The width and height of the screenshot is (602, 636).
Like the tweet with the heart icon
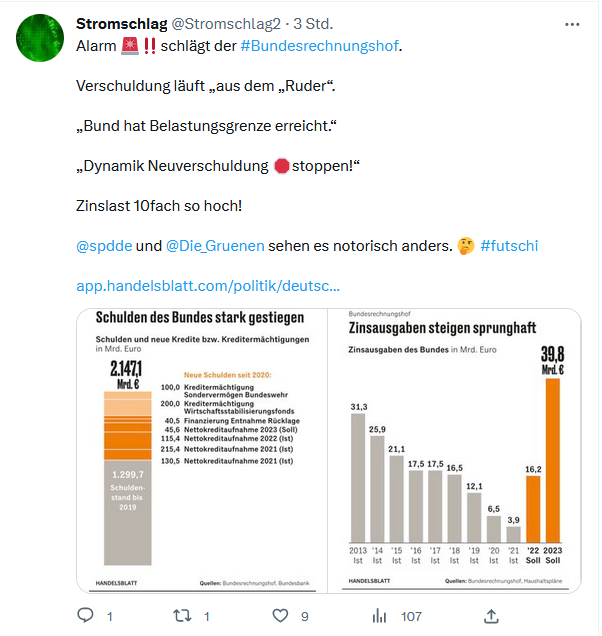click(x=280, y=616)
